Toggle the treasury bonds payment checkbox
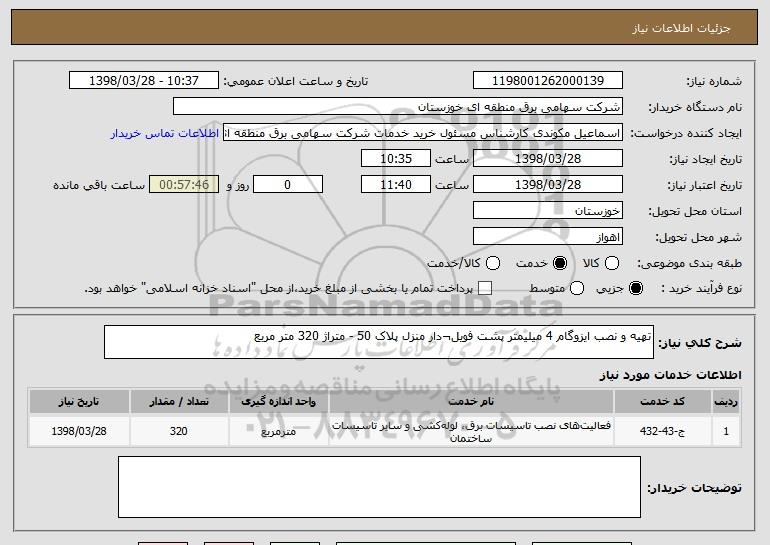Screen dimensions: 770x545 (x=486, y=289)
